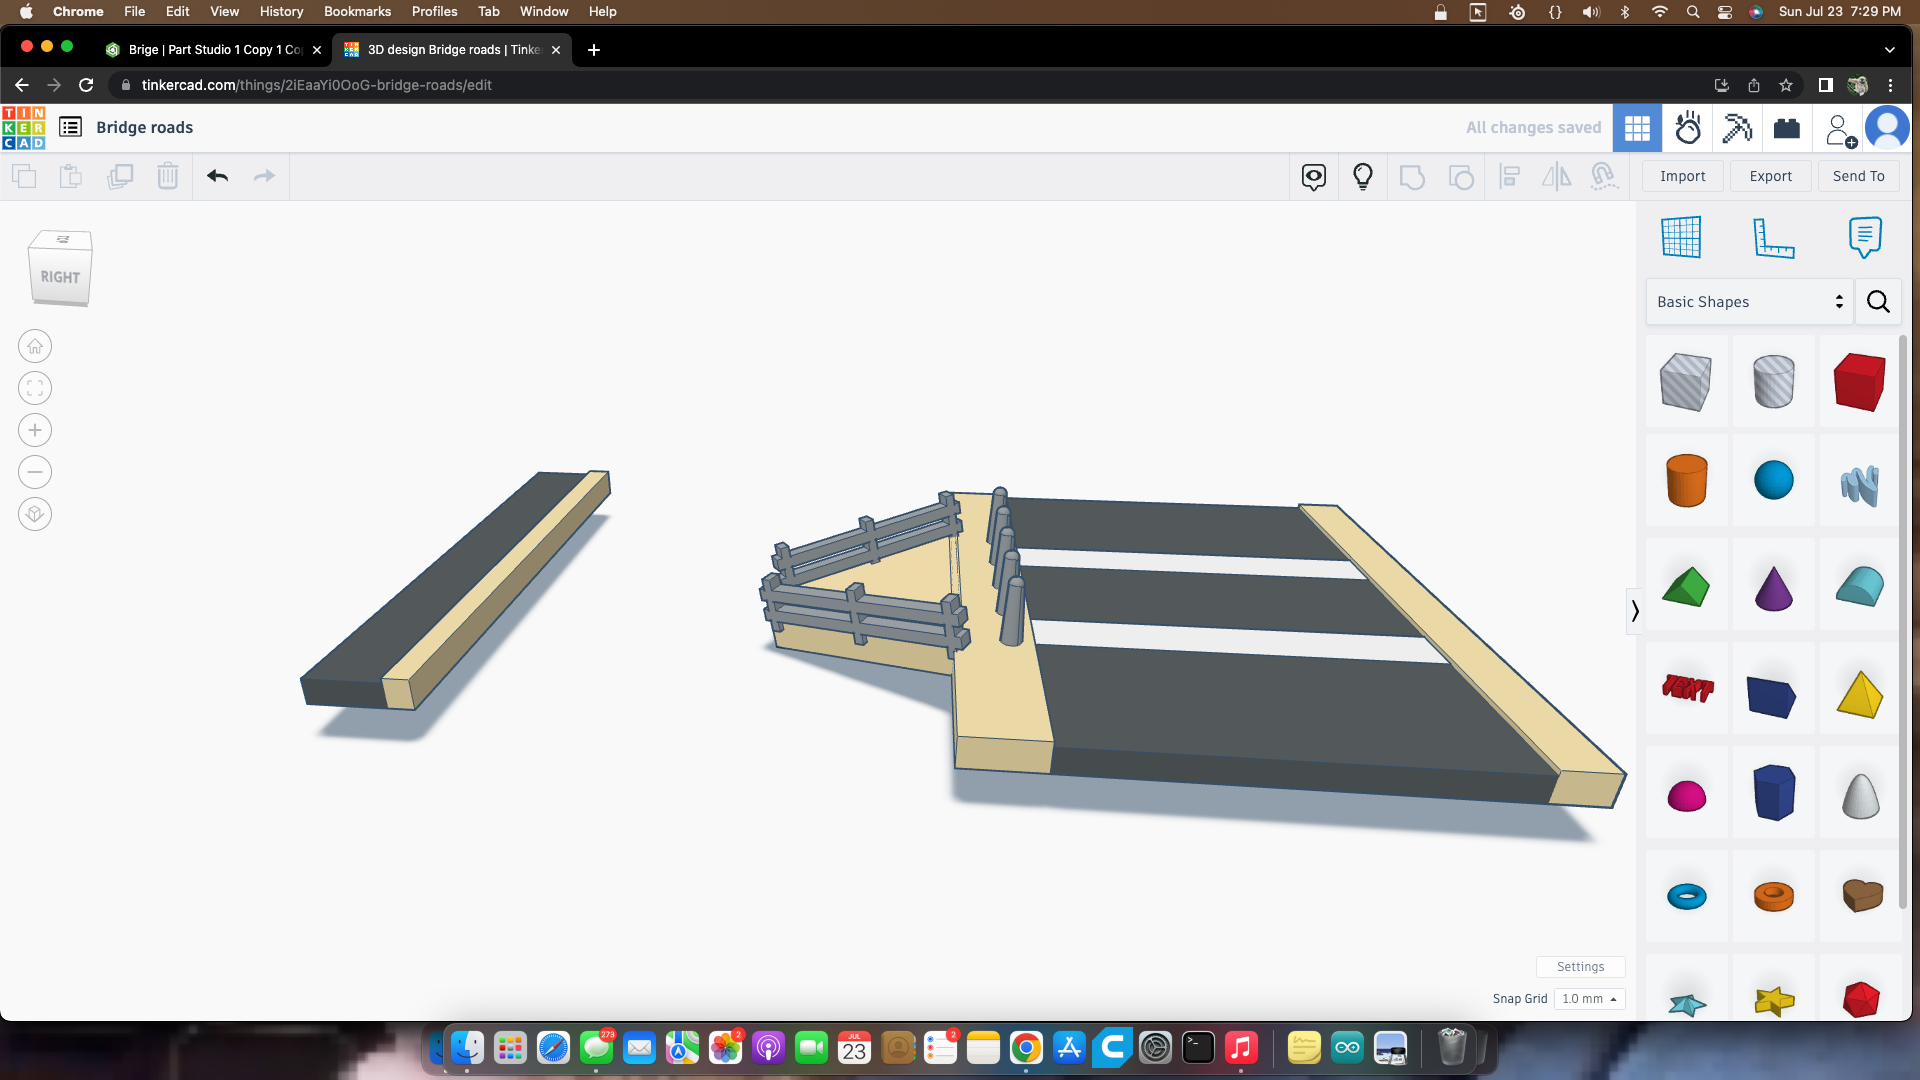Click the Home view icon
Screen dimensions: 1920x1080
(35, 347)
